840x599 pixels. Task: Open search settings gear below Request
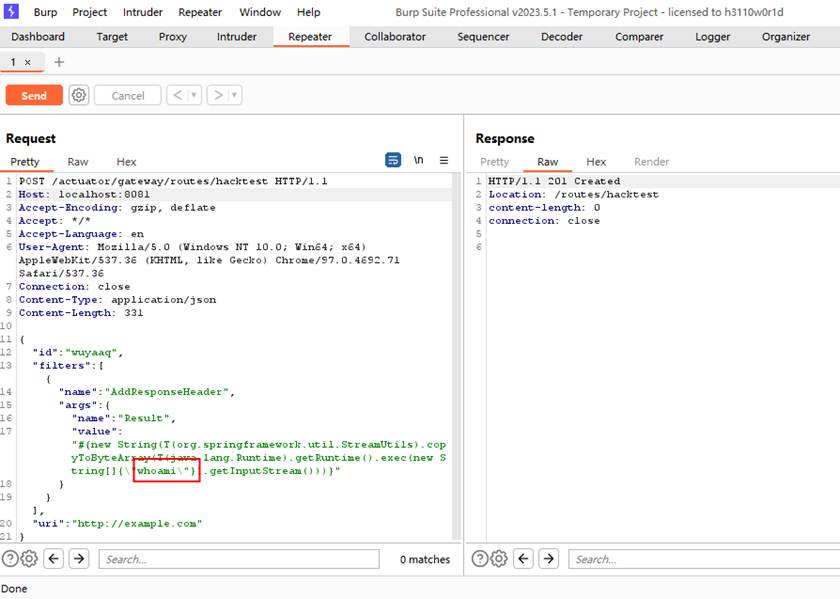[x=29, y=559]
